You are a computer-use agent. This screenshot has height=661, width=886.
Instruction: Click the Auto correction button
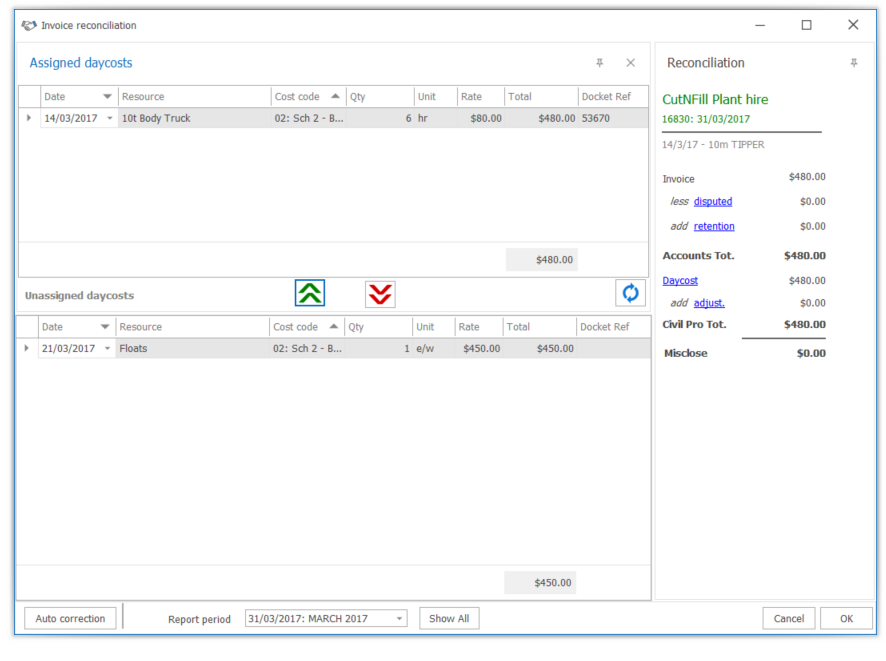(70, 619)
